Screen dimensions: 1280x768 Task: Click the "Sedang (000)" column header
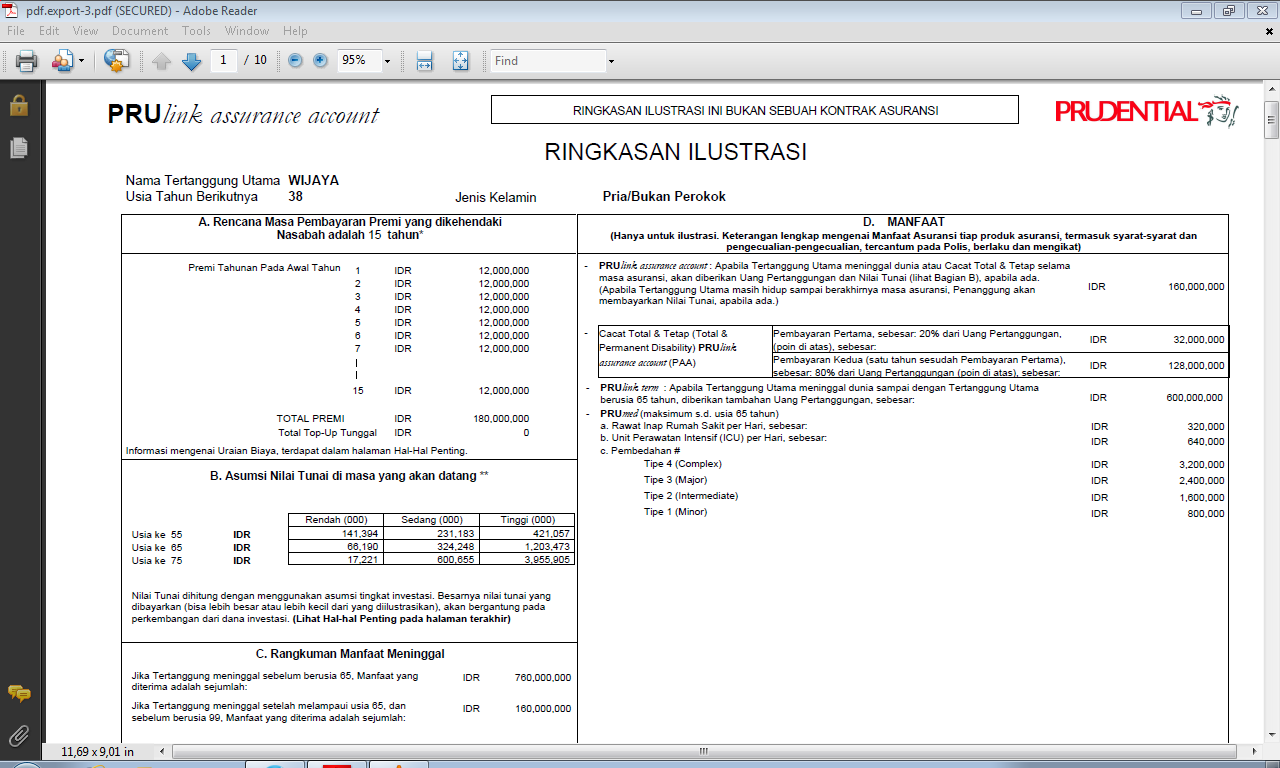(x=432, y=520)
